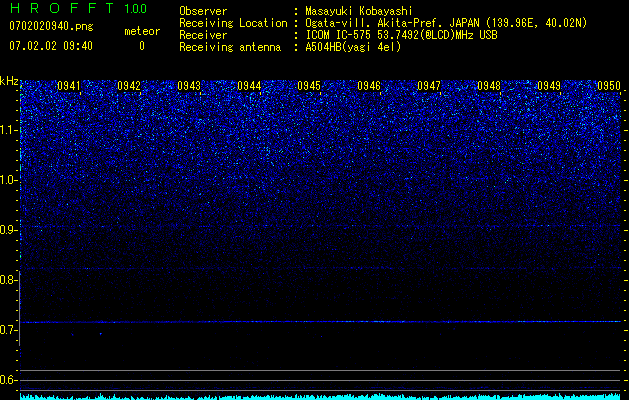
Task: Click the Observer label
Action: point(203,11)
